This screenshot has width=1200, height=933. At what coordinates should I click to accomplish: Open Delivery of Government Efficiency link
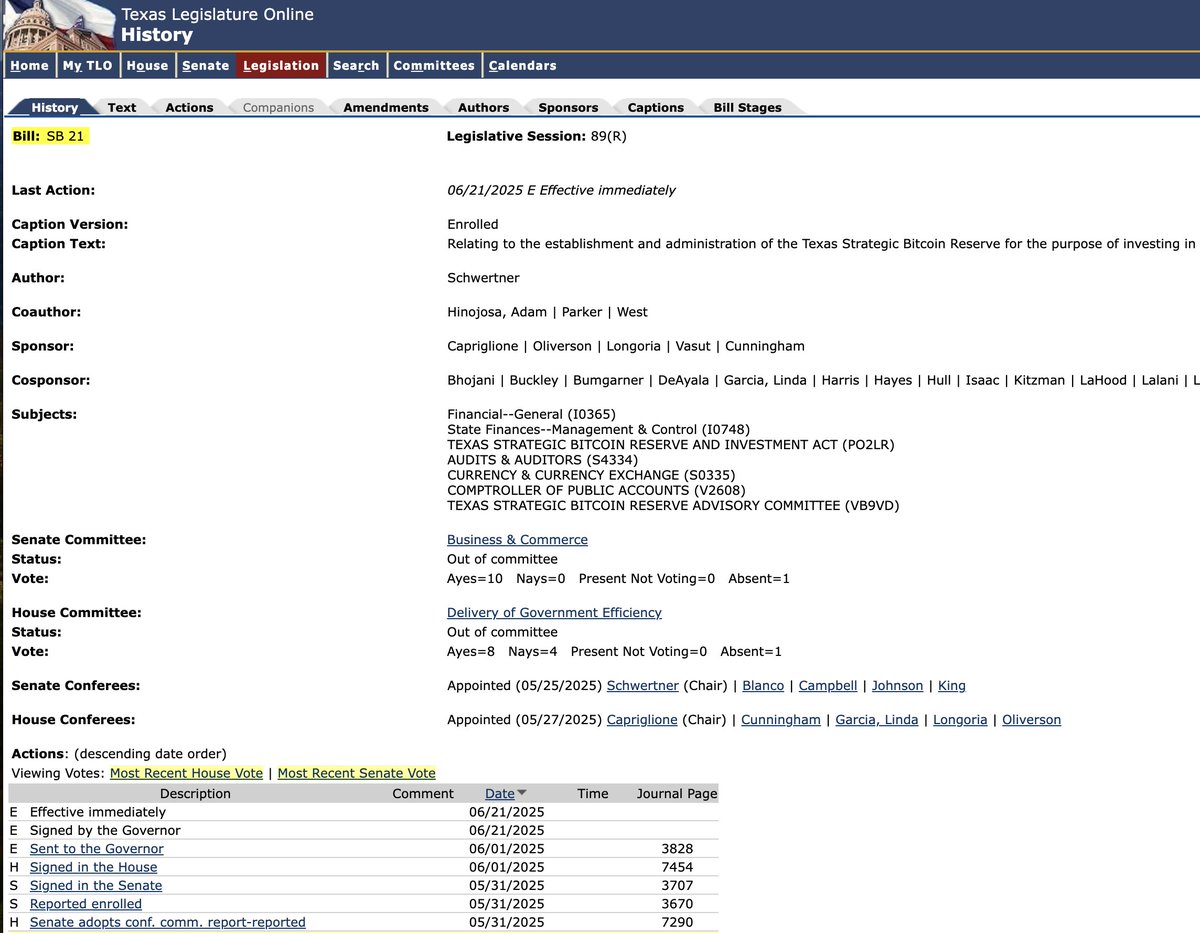pos(554,613)
